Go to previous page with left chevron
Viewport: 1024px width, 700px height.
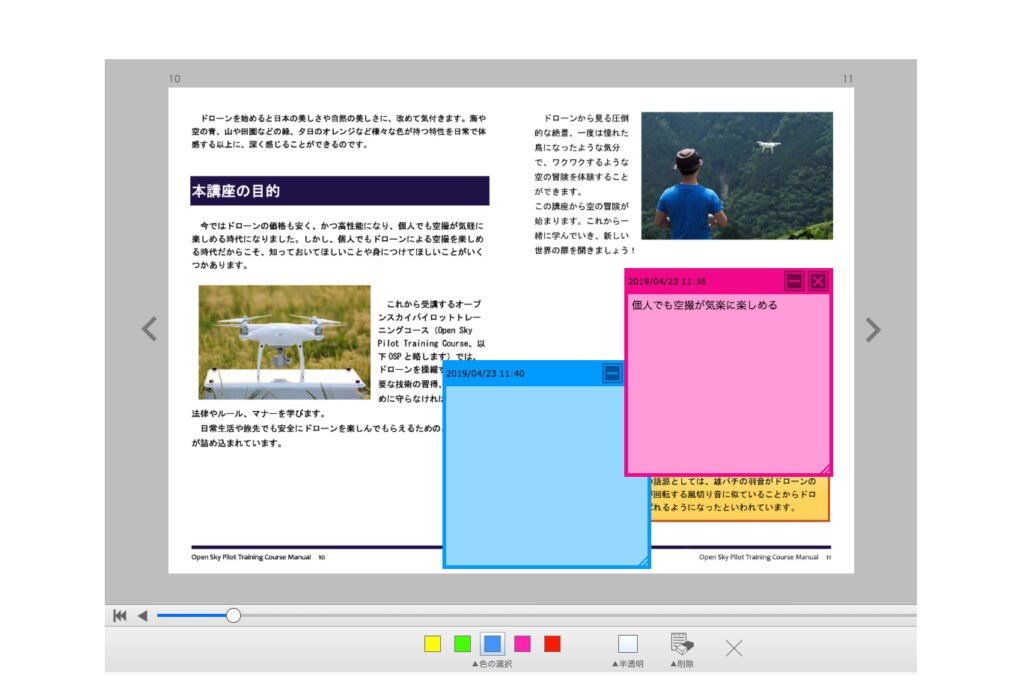pos(149,329)
